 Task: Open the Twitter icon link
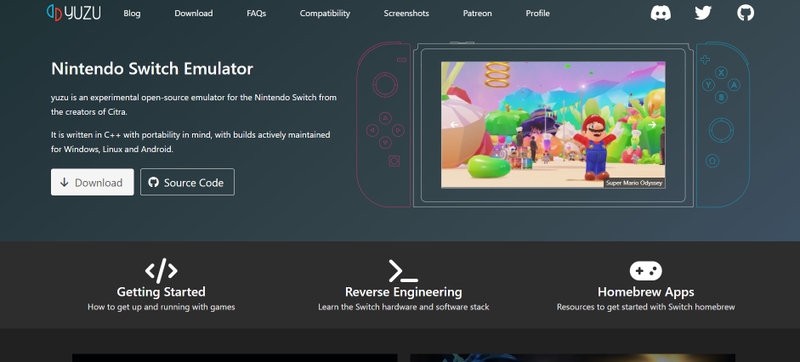pyautogui.click(x=703, y=13)
